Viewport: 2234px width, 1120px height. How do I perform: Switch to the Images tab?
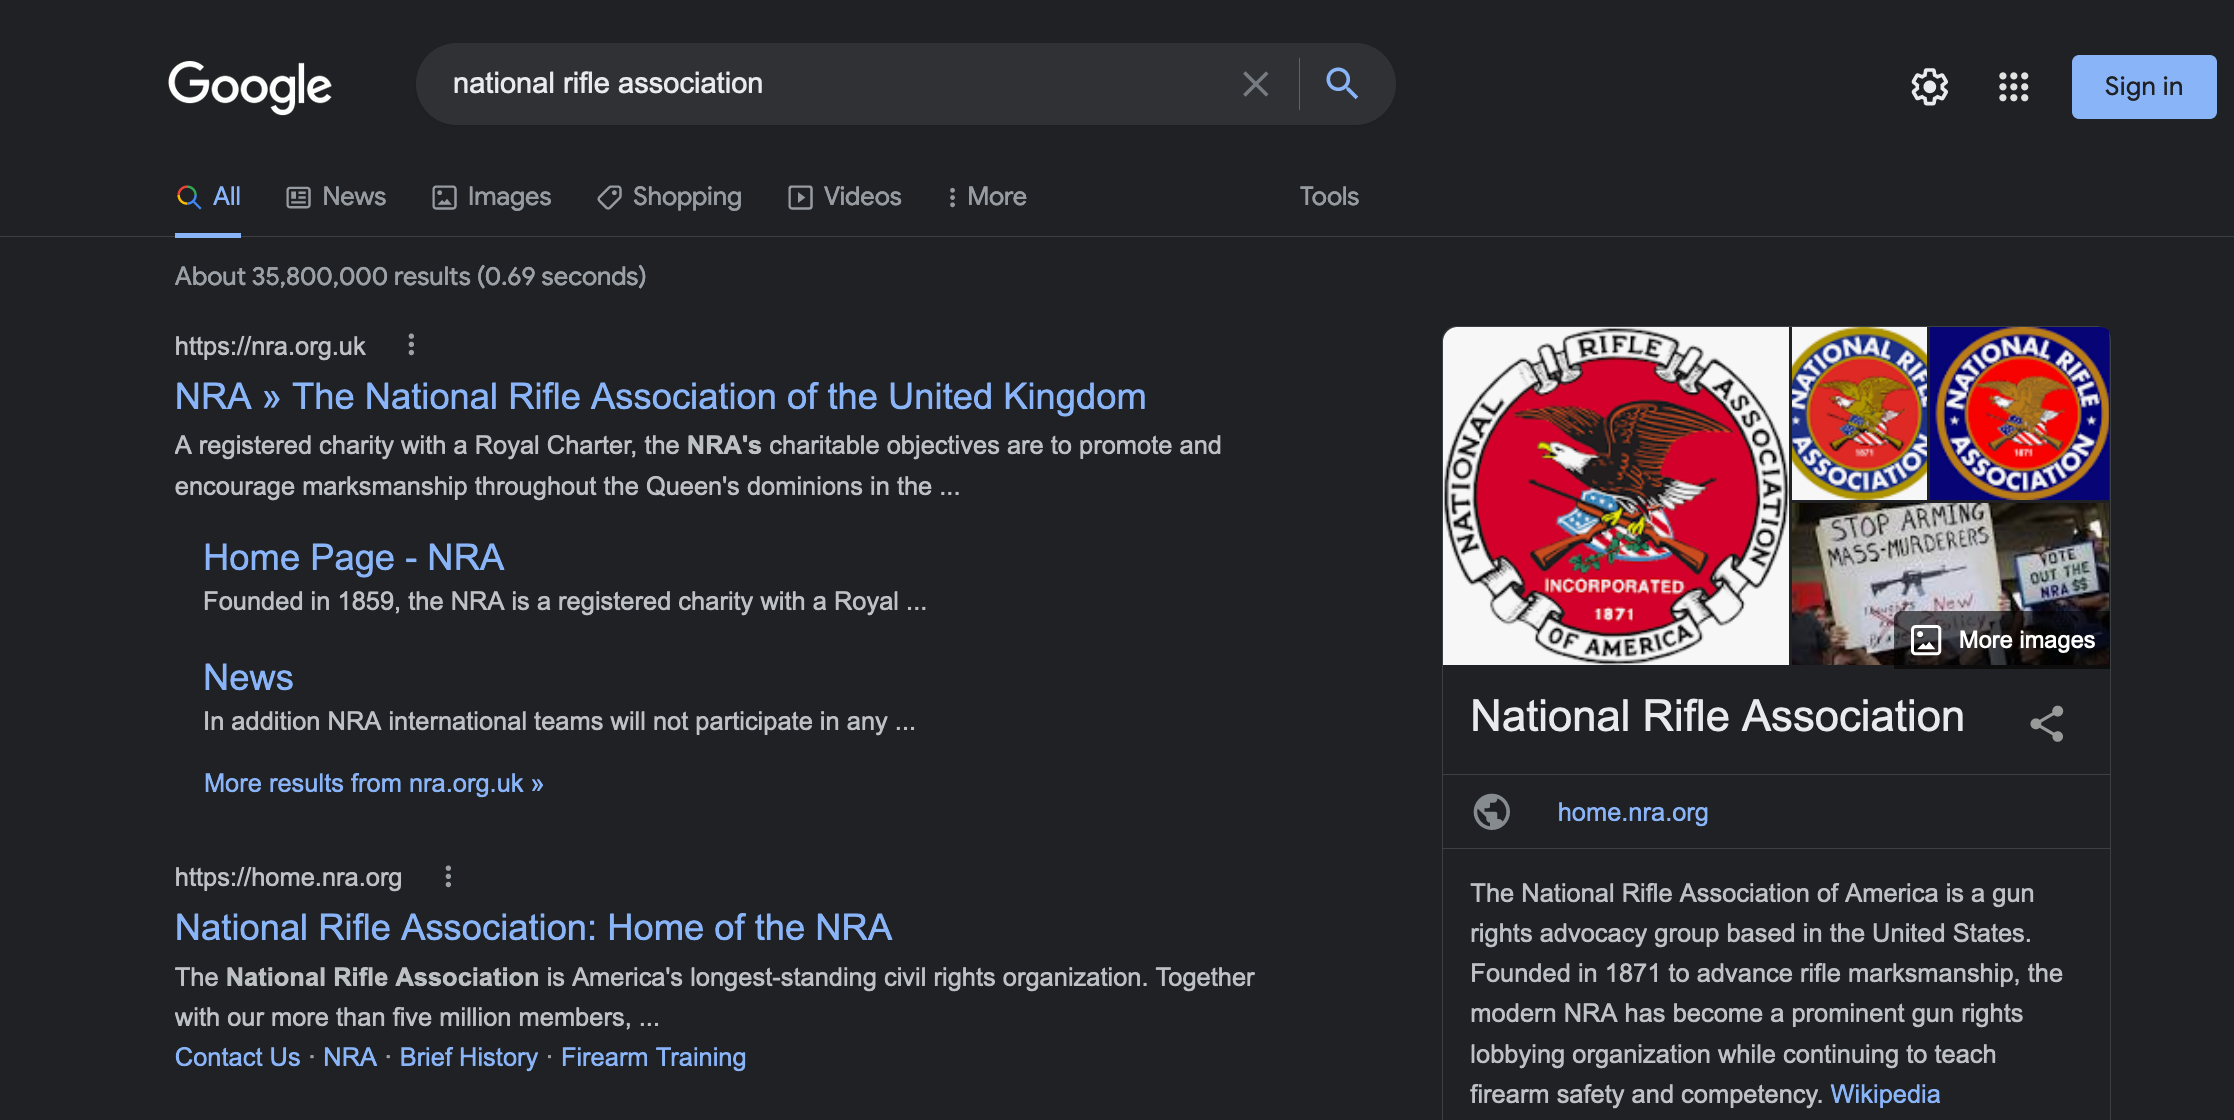pos(491,197)
